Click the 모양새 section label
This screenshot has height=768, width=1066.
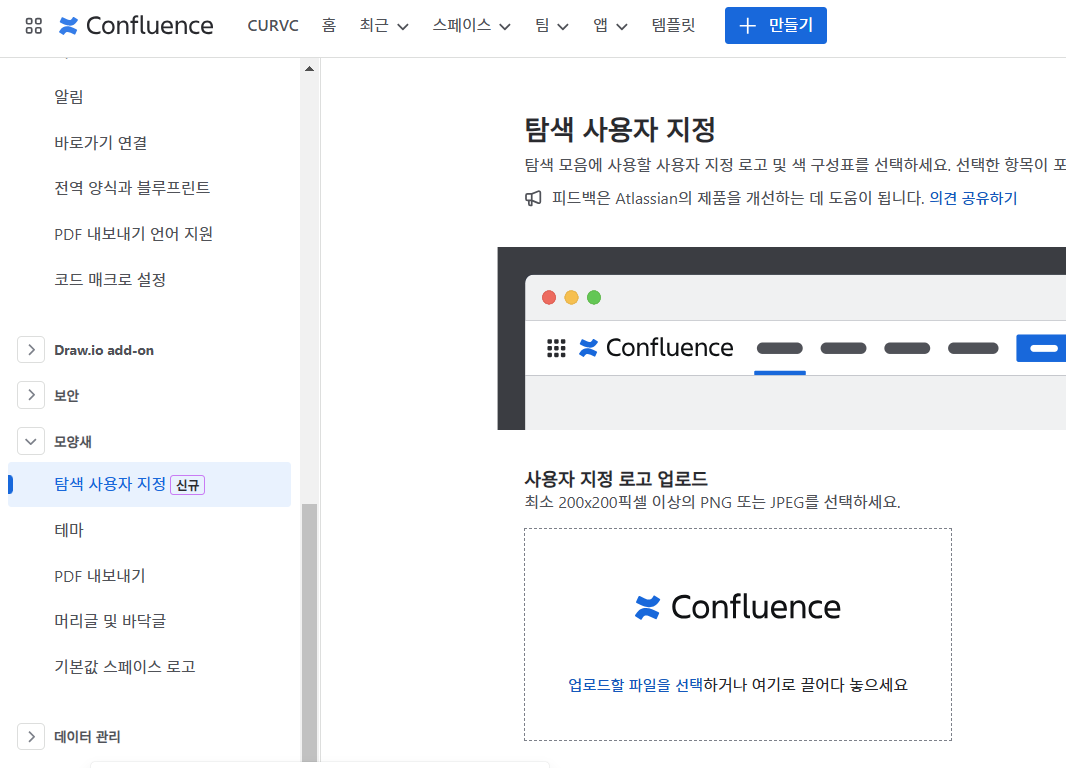click(x=73, y=442)
